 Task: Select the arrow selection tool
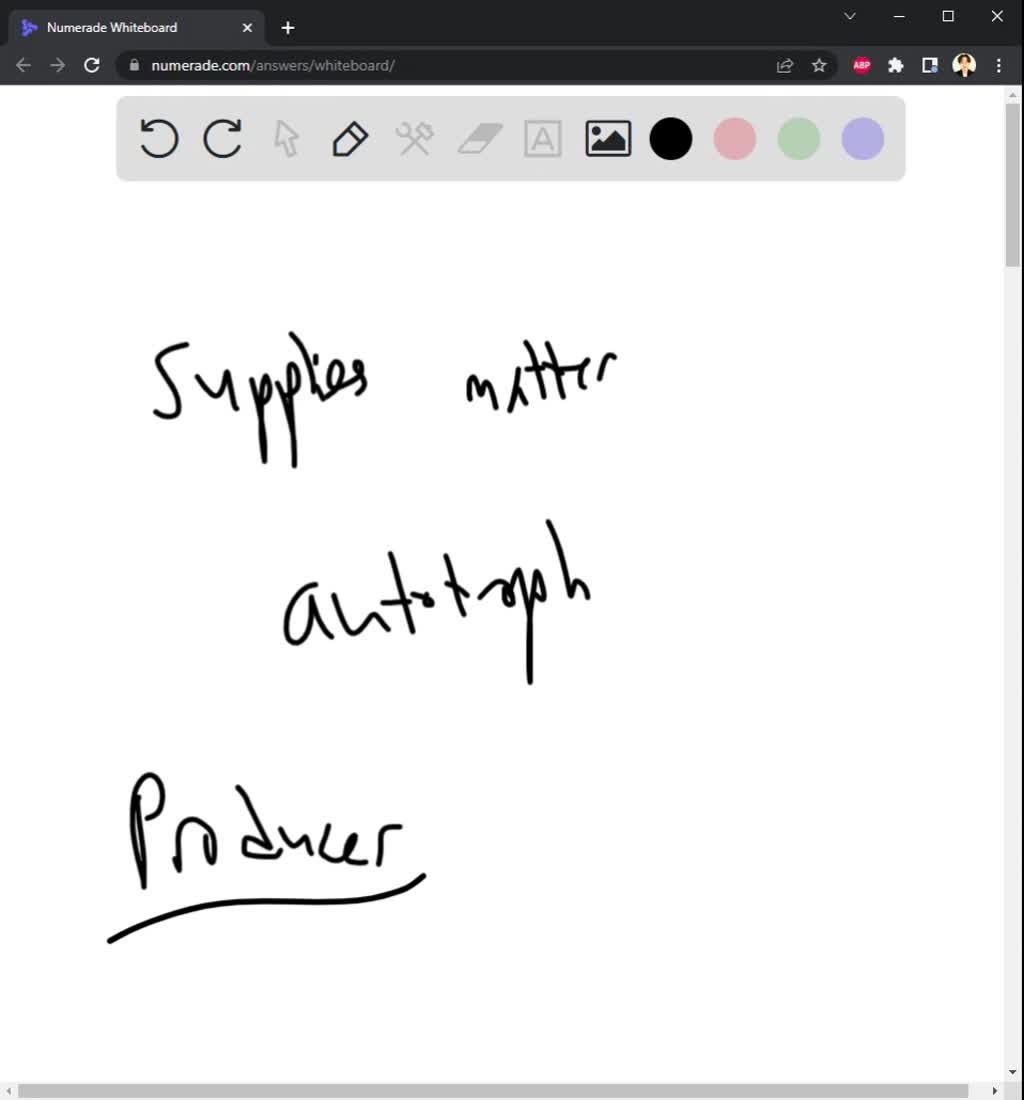[x=285, y=139]
